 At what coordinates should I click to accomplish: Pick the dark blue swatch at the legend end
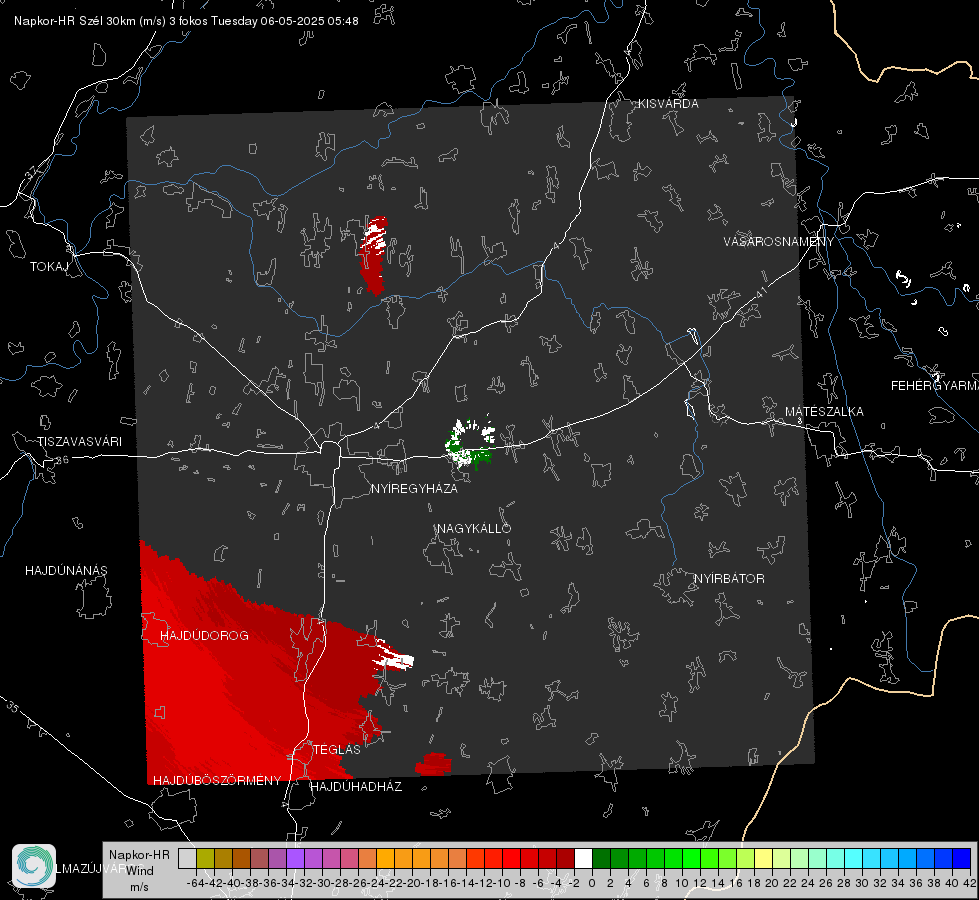[x=962, y=858]
